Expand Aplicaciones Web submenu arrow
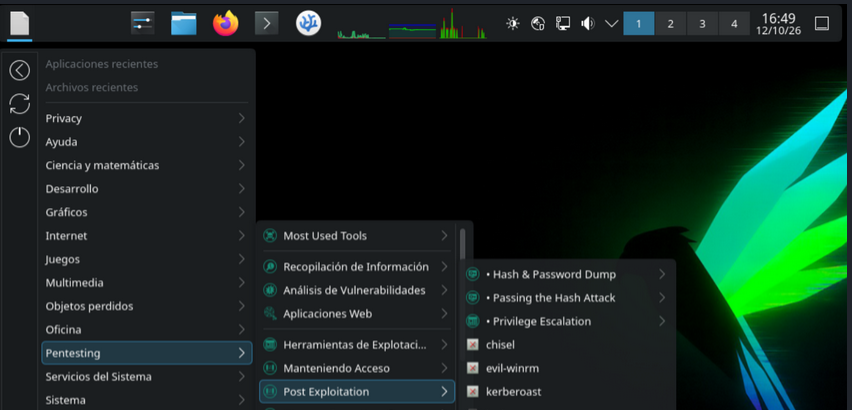852x410 pixels. [444, 314]
